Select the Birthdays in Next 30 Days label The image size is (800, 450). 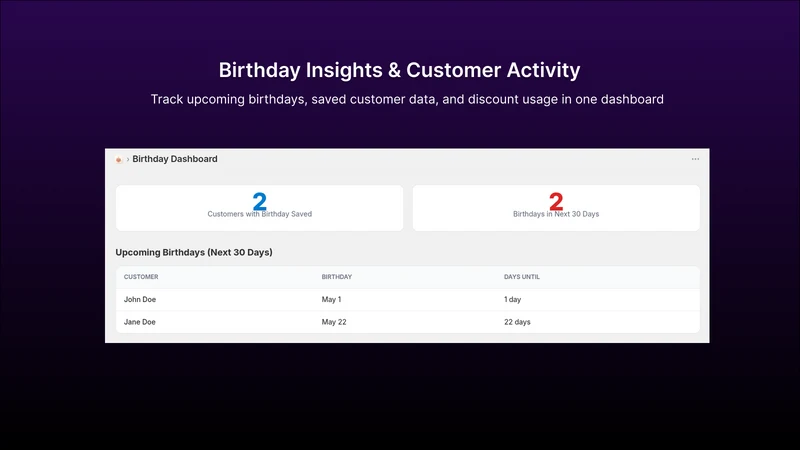(x=556, y=214)
